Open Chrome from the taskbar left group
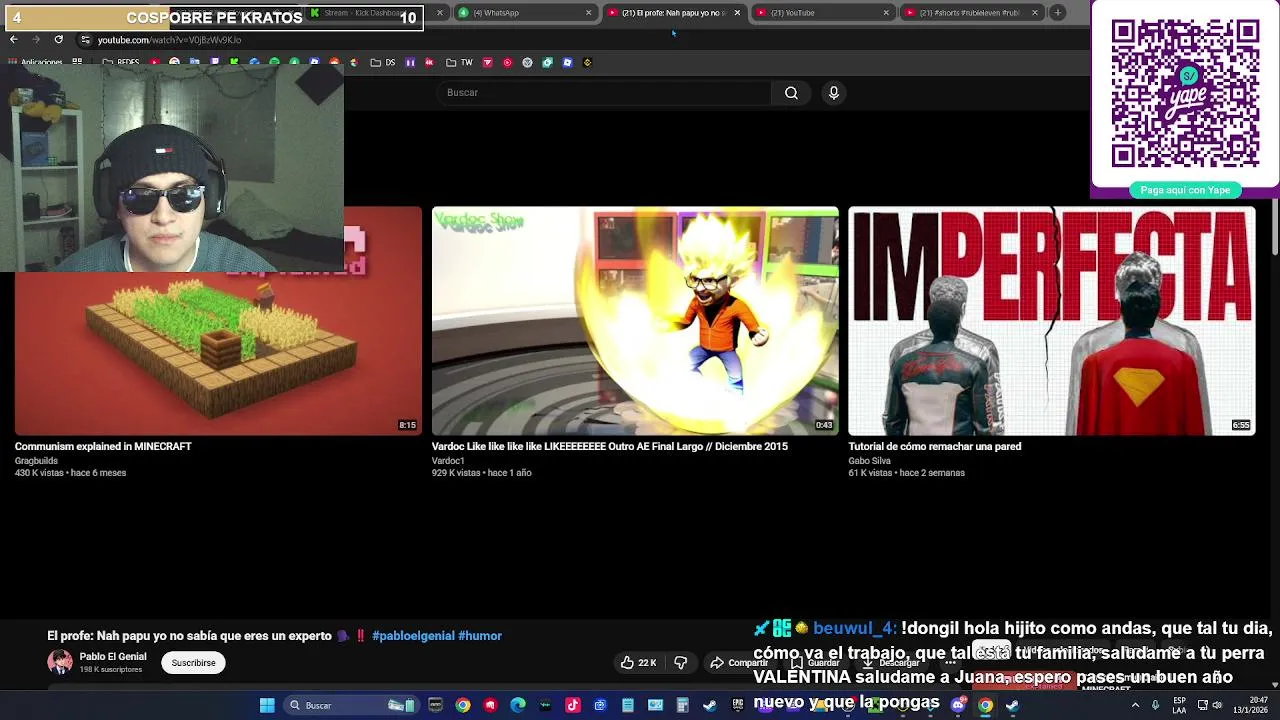1280x720 pixels. (463, 705)
